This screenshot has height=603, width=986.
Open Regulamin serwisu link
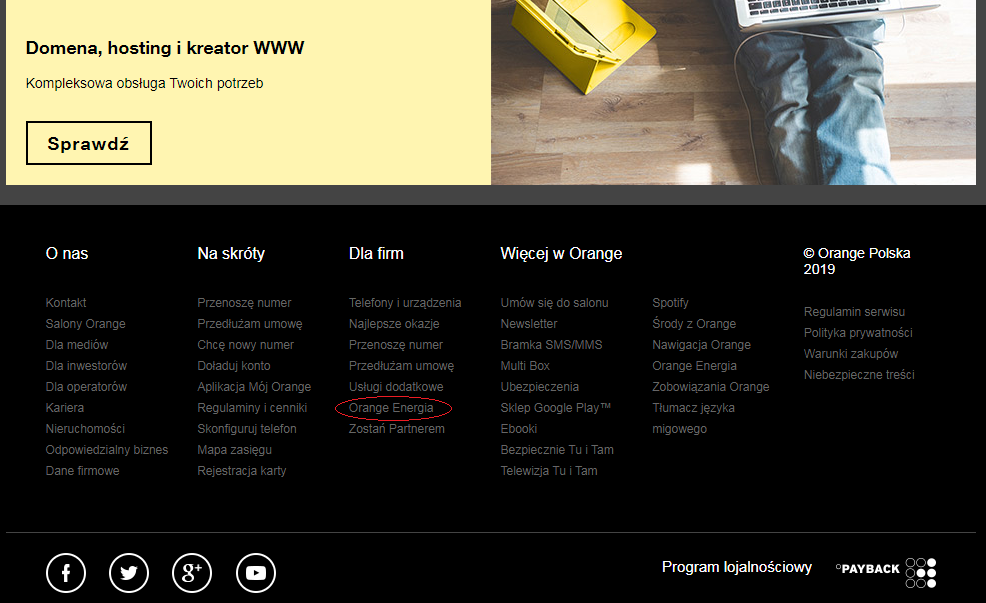pos(854,311)
